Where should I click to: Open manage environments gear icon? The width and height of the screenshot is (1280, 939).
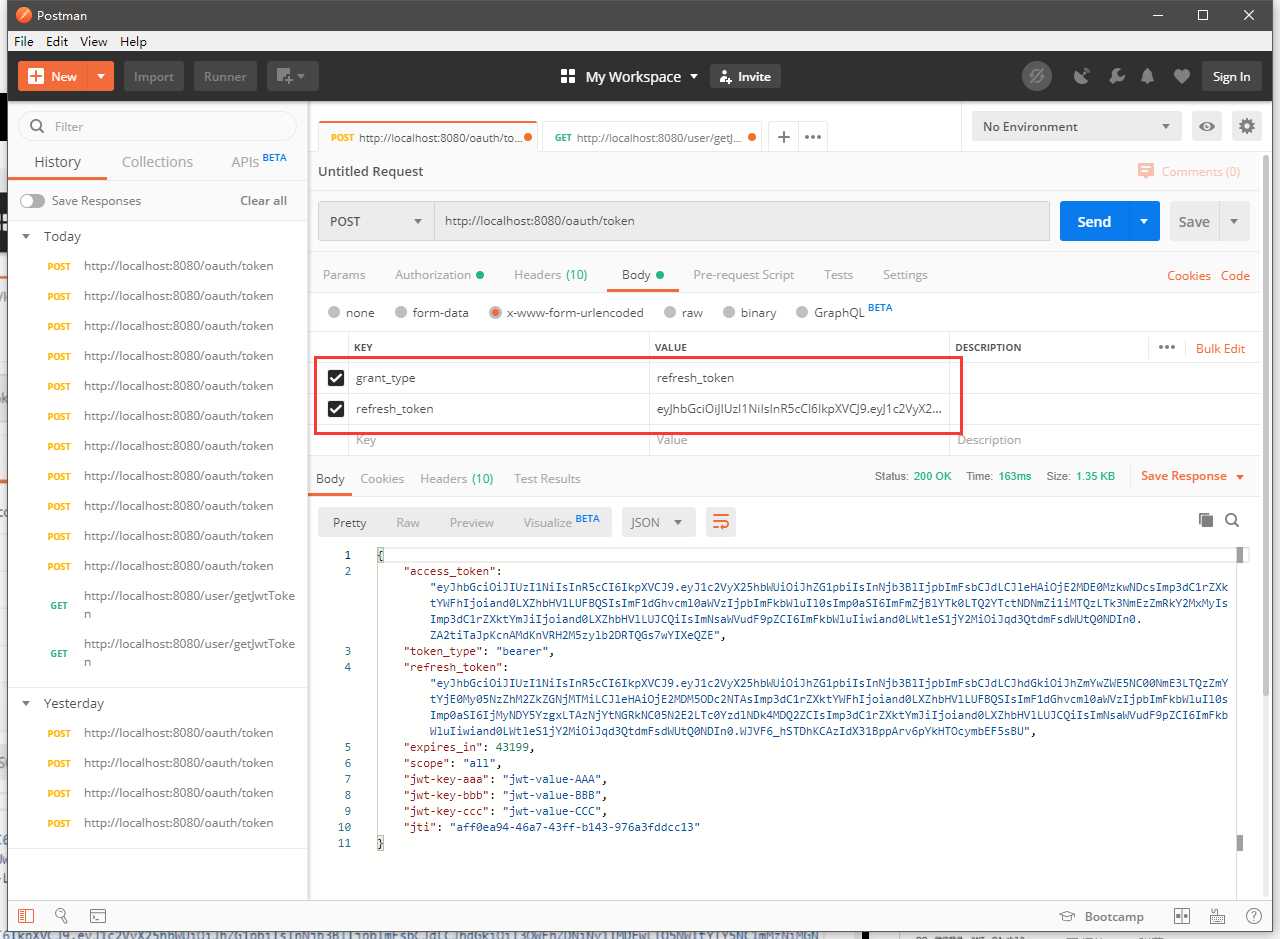(1246, 126)
